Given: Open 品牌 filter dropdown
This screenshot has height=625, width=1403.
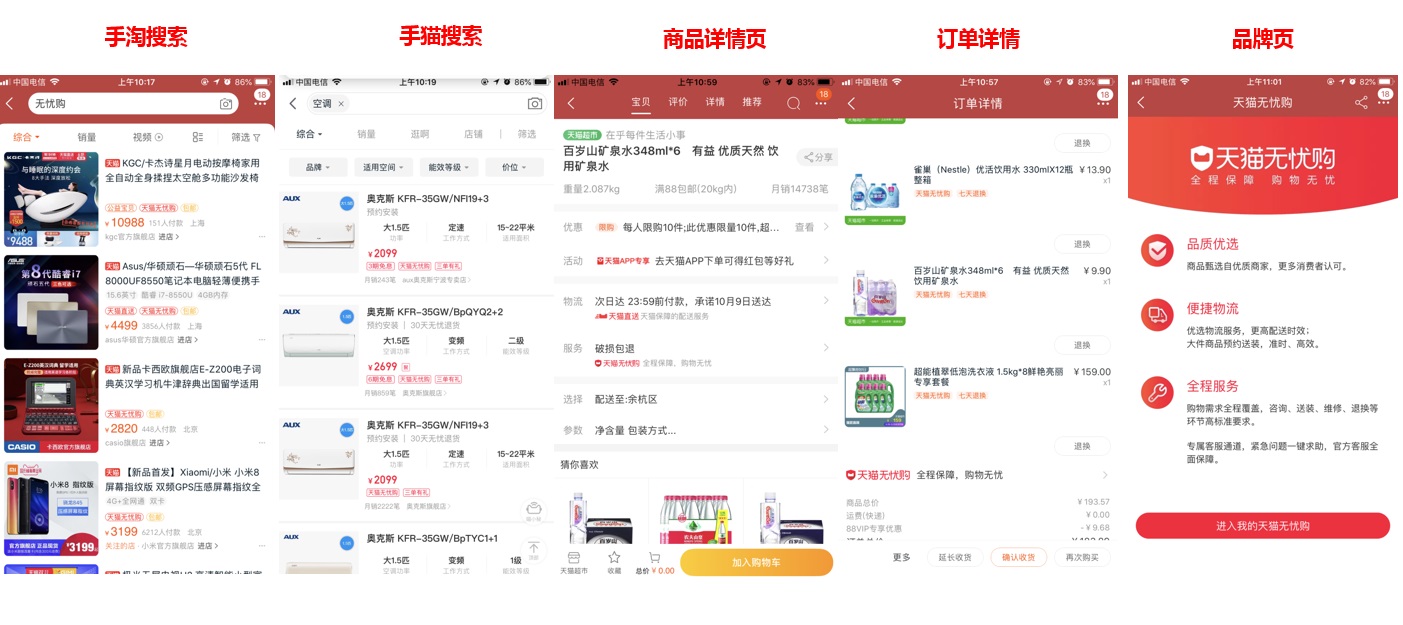Looking at the screenshot, I should (319, 167).
